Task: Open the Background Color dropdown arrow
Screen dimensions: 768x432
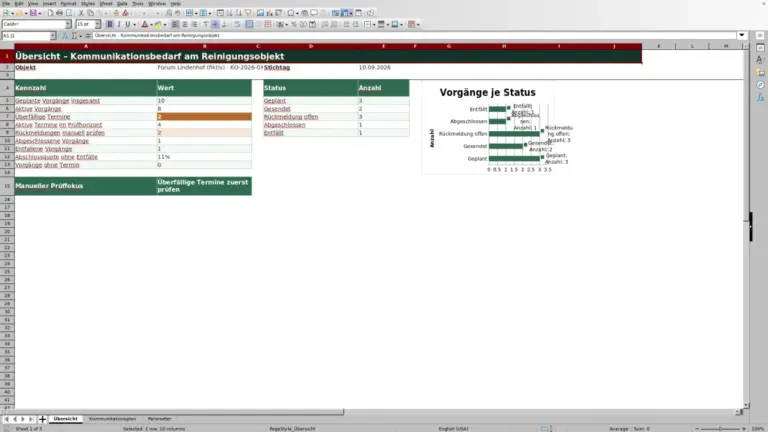Action: click(165, 24)
